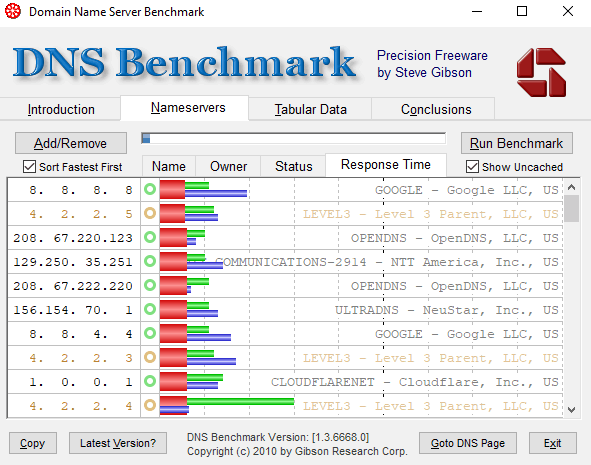Click the response bars for 8.8.8.8
The width and height of the screenshot is (591, 465).
pos(204,189)
